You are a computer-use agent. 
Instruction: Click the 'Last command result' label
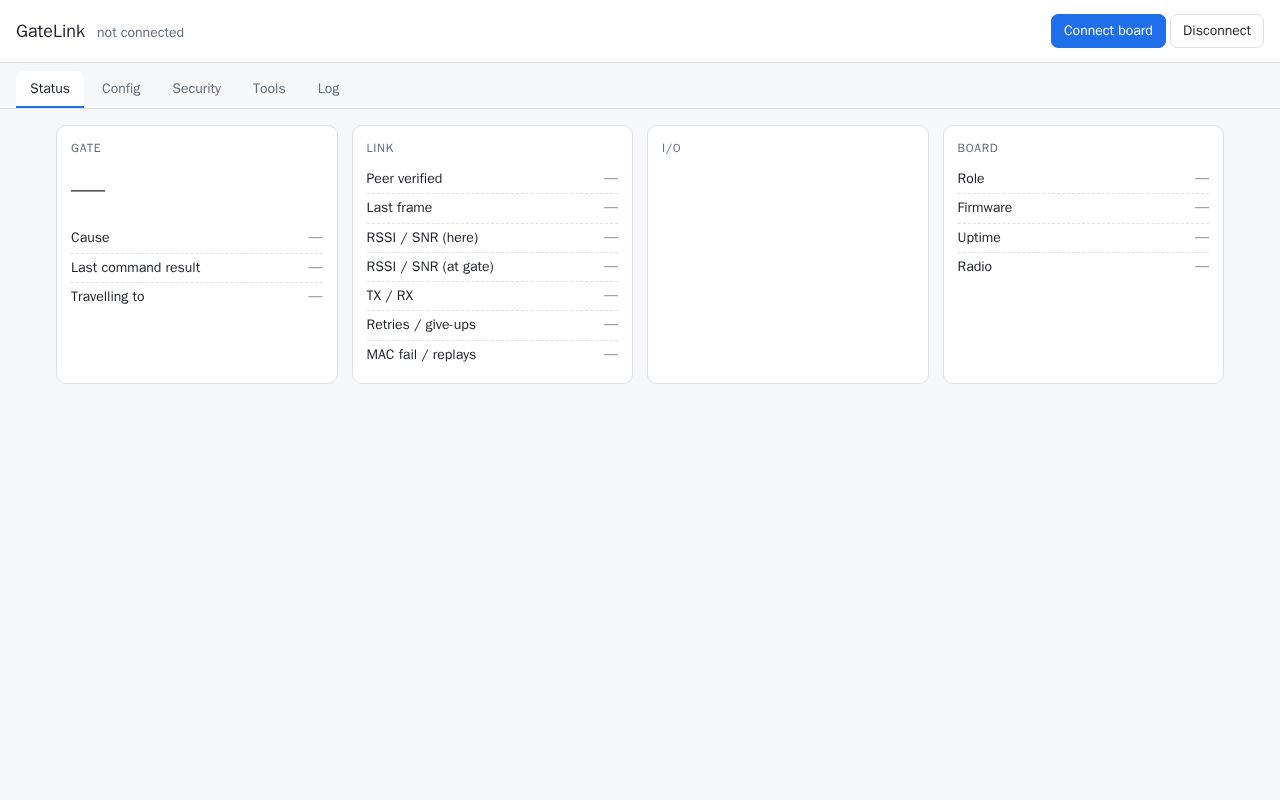click(135, 268)
